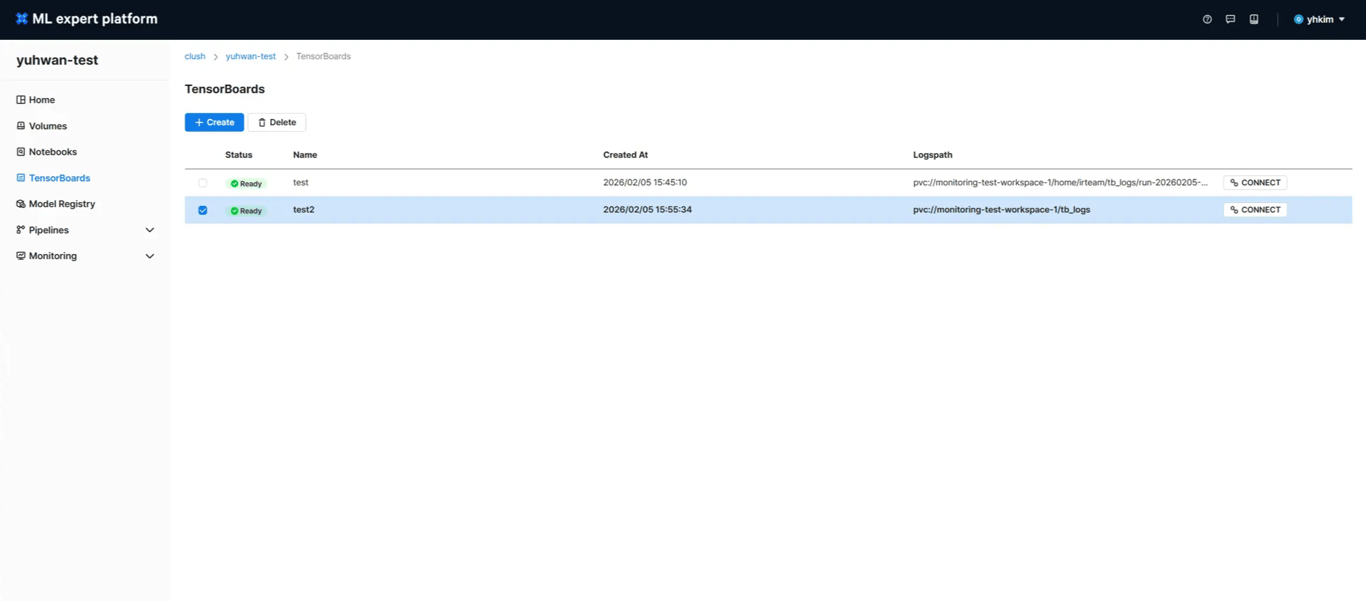Click the TensorBoards page heading
Image resolution: width=1366 pixels, height=601 pixels.
(225, 89)
